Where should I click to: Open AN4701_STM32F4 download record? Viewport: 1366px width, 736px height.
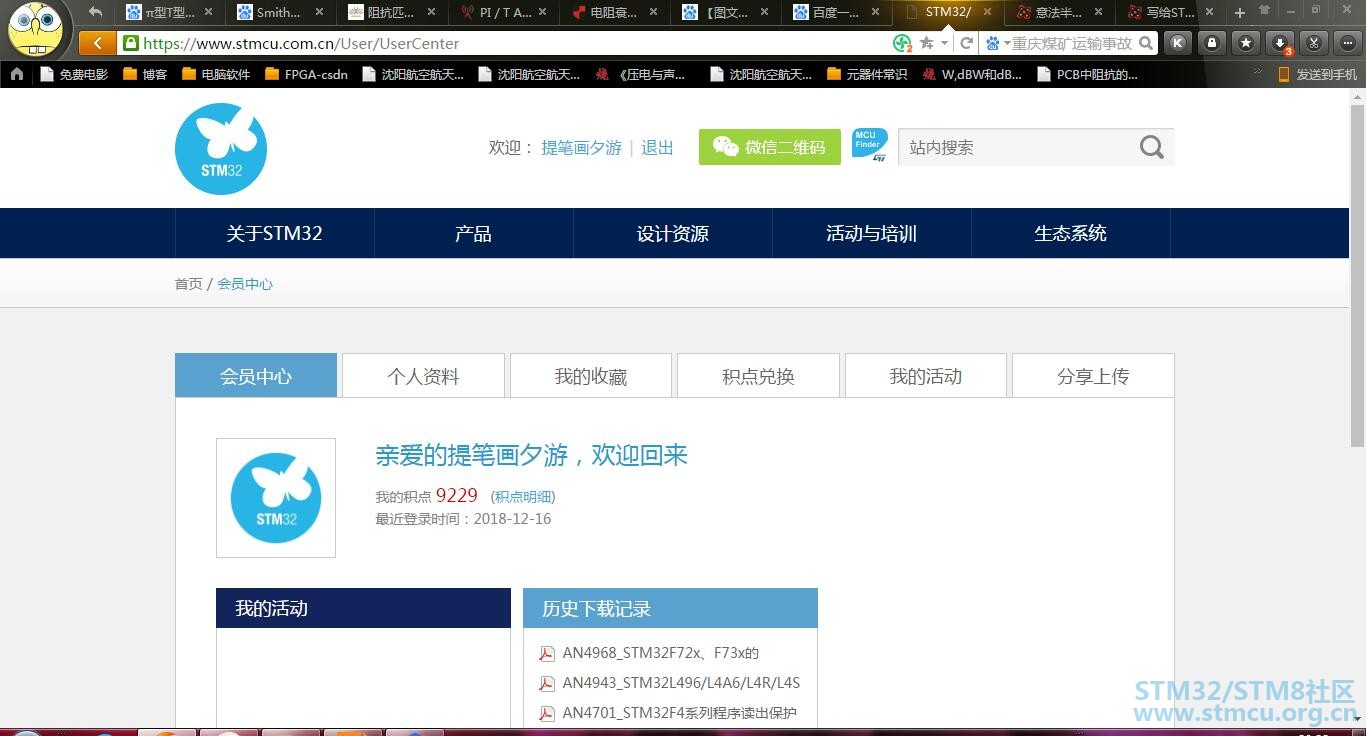(679, 713)
